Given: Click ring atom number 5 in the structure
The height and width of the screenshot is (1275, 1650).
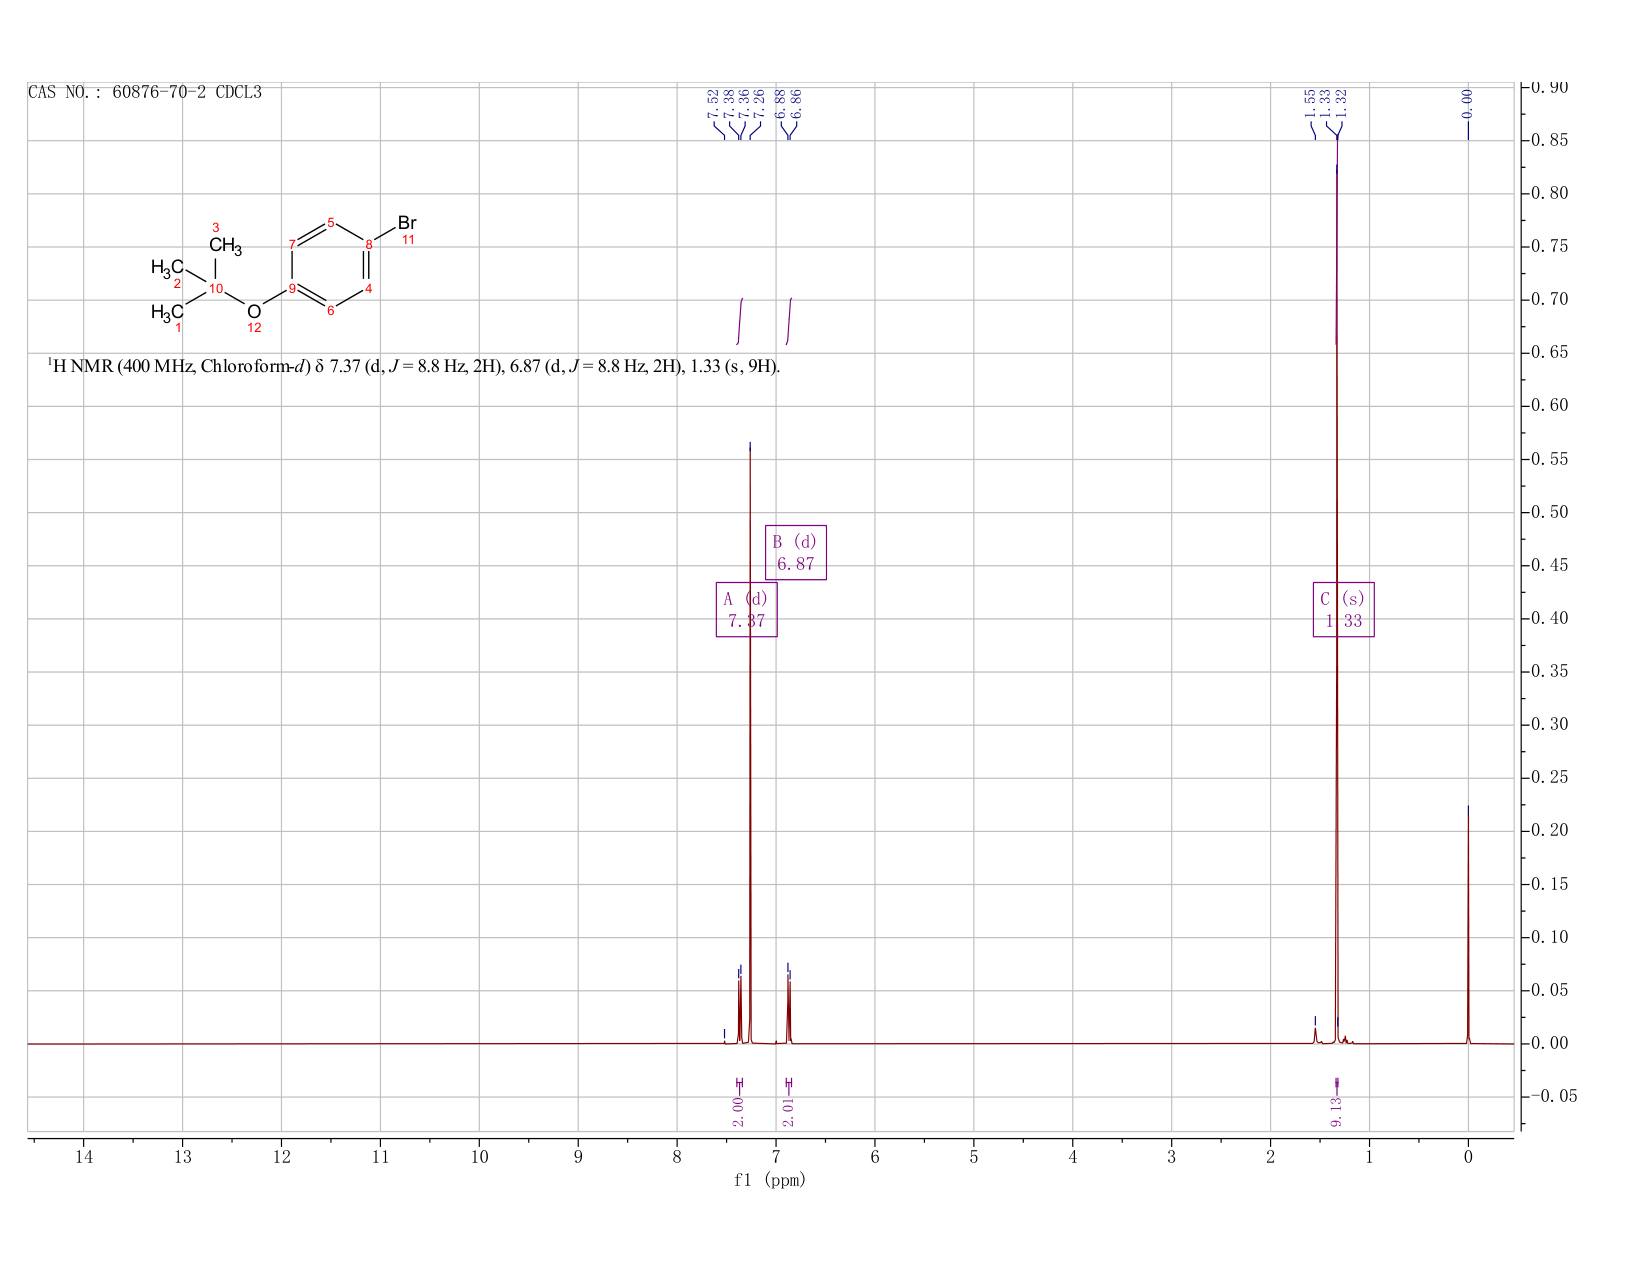Looking at the screenshot, I should pyautogui.click(x=330, y=222).
